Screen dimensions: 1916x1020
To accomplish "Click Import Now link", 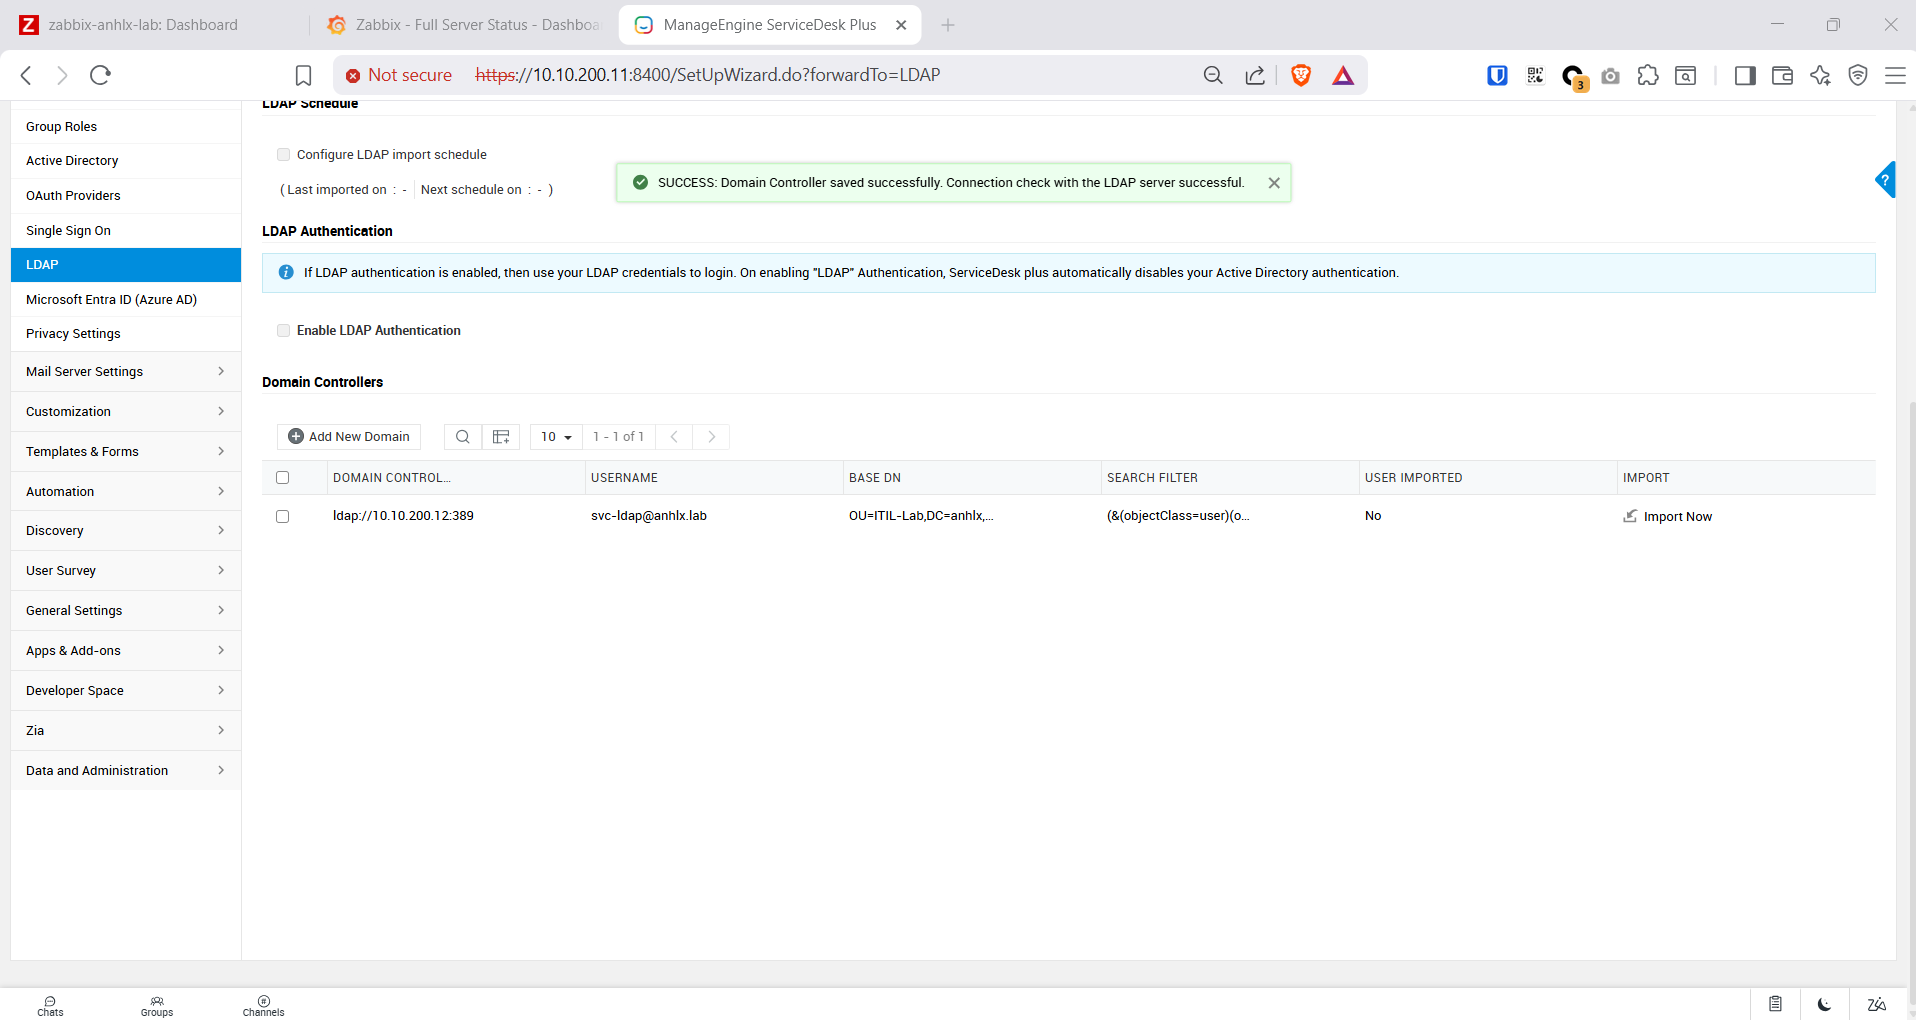I will (1676, 517).
